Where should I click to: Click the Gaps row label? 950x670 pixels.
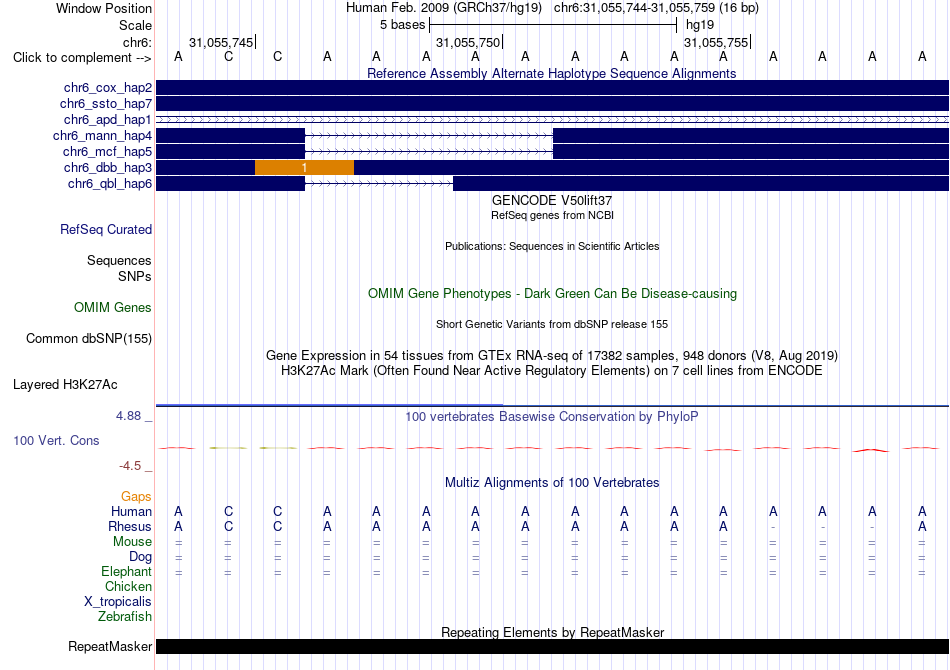coord(136,497)
